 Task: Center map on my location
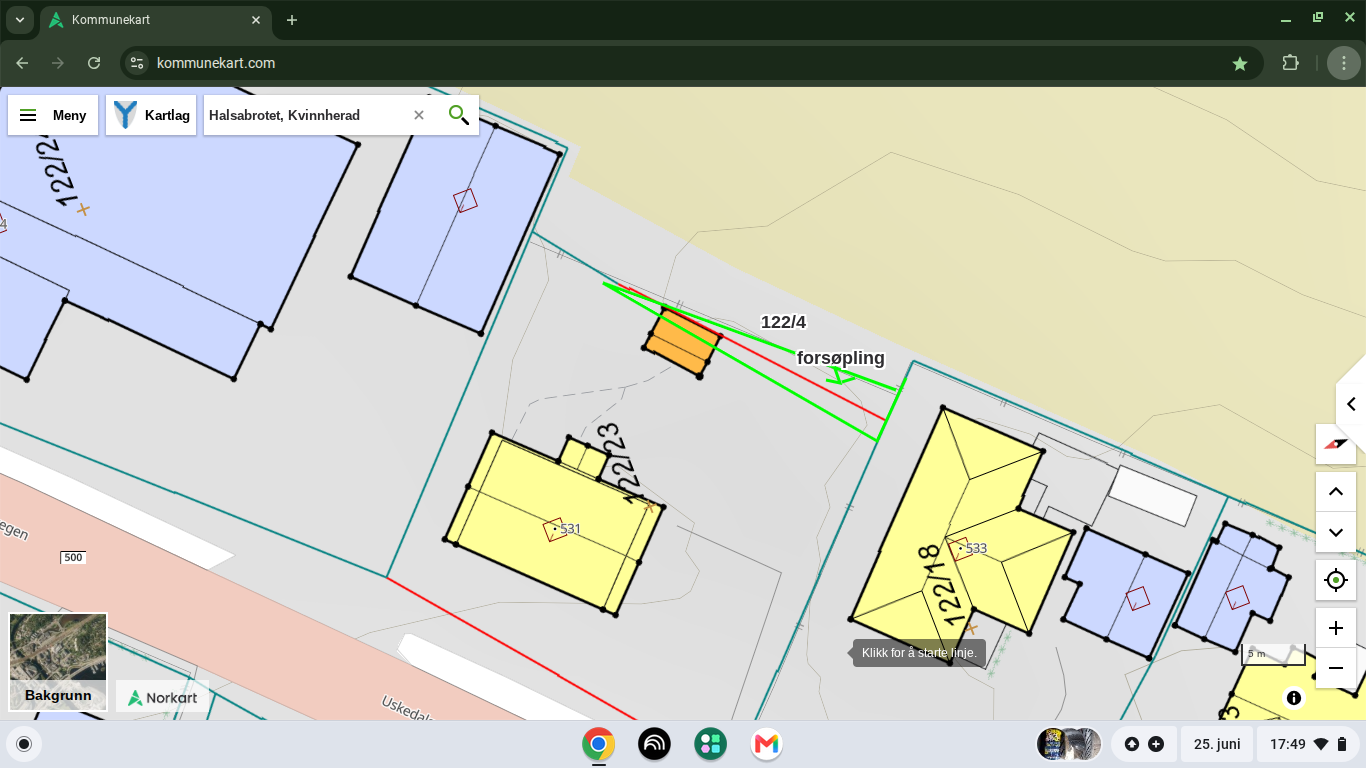pos(1336,580)
